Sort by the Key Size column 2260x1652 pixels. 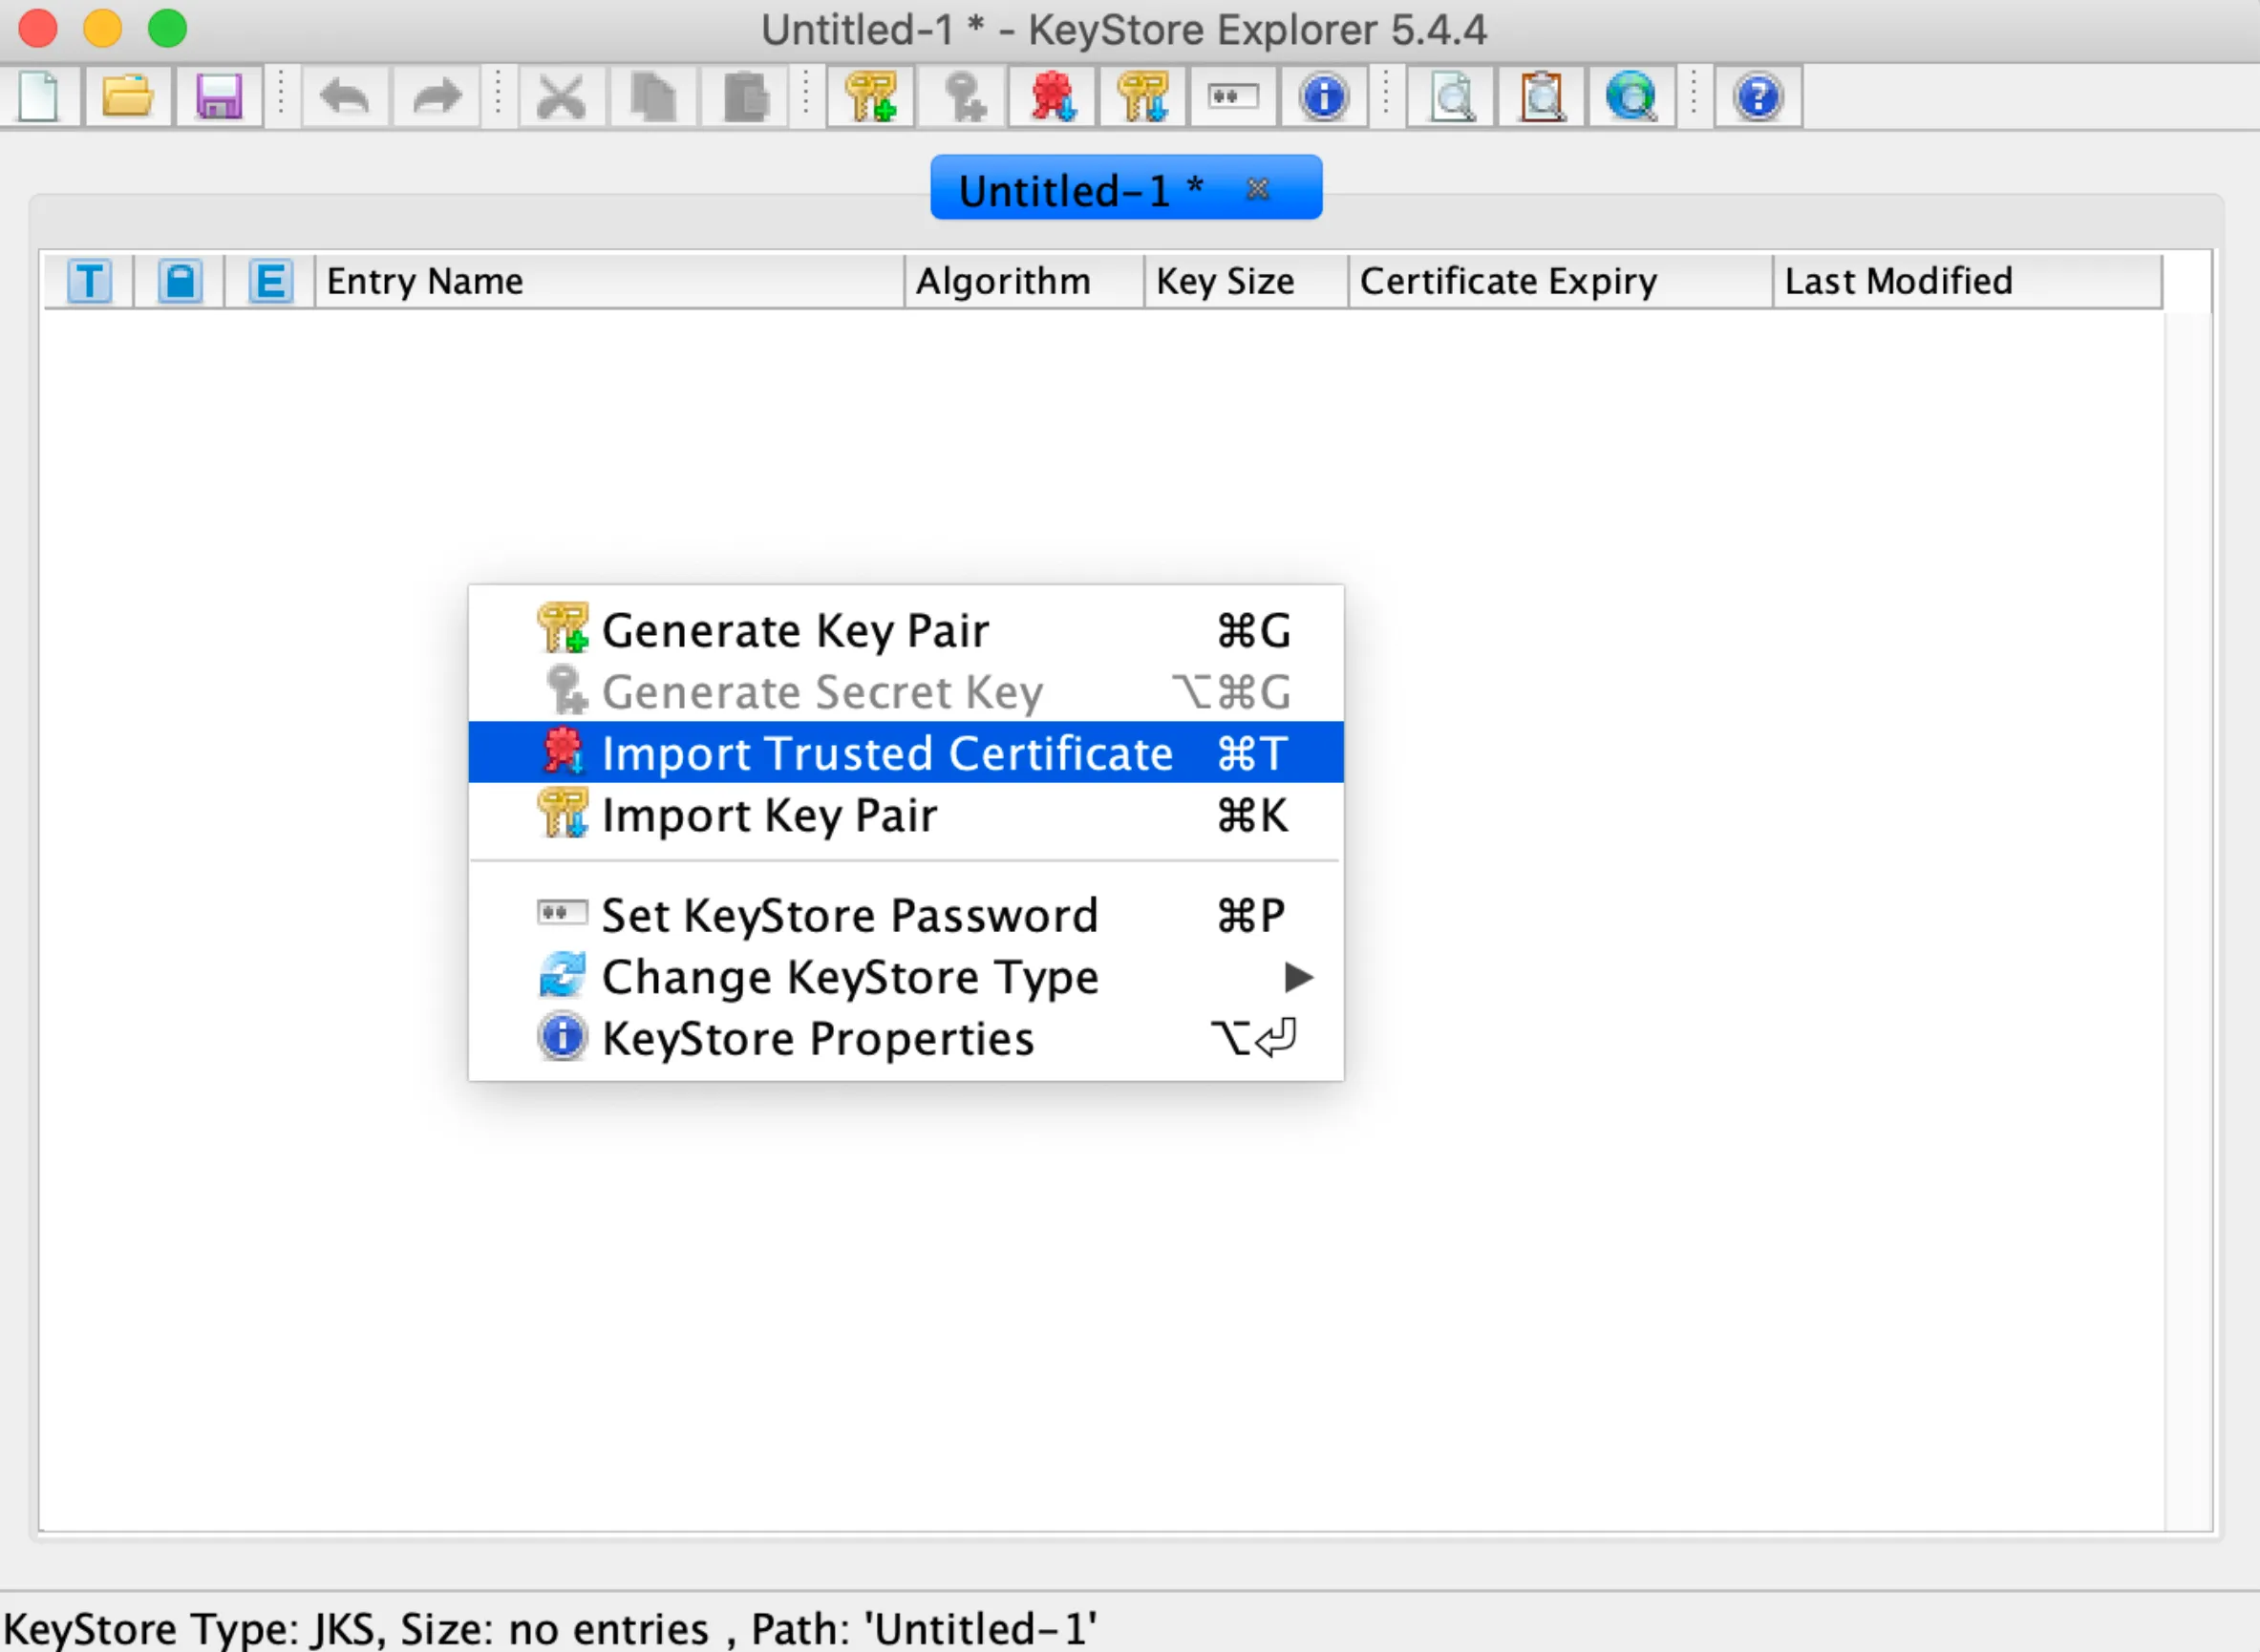1247,281
